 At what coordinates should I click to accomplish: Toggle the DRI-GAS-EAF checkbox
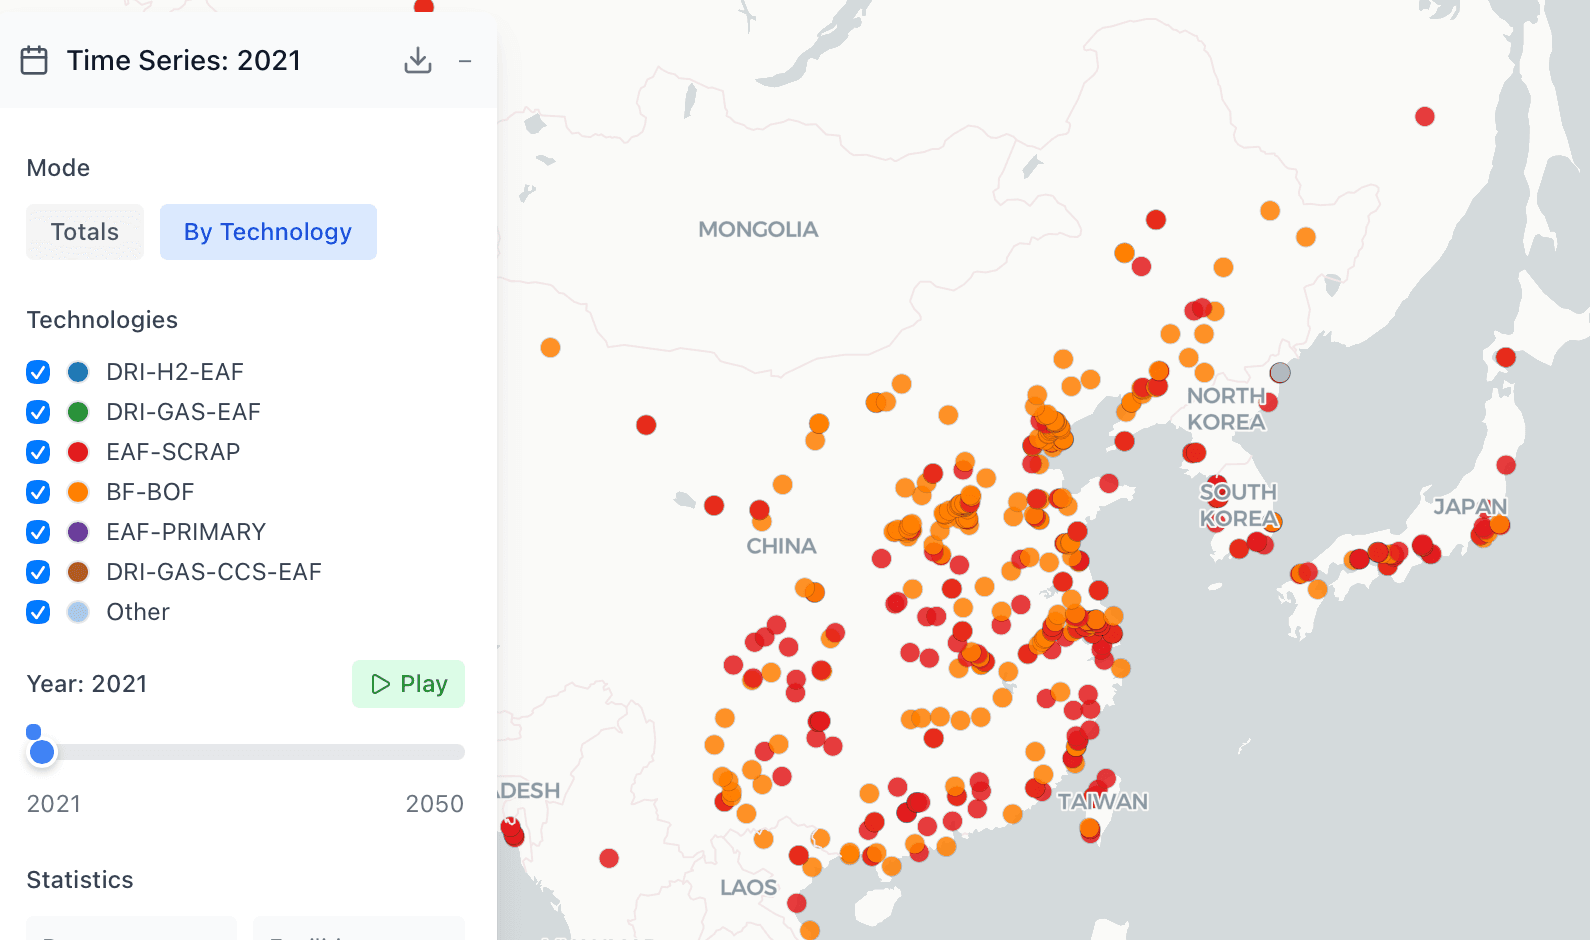coord(38,412)
